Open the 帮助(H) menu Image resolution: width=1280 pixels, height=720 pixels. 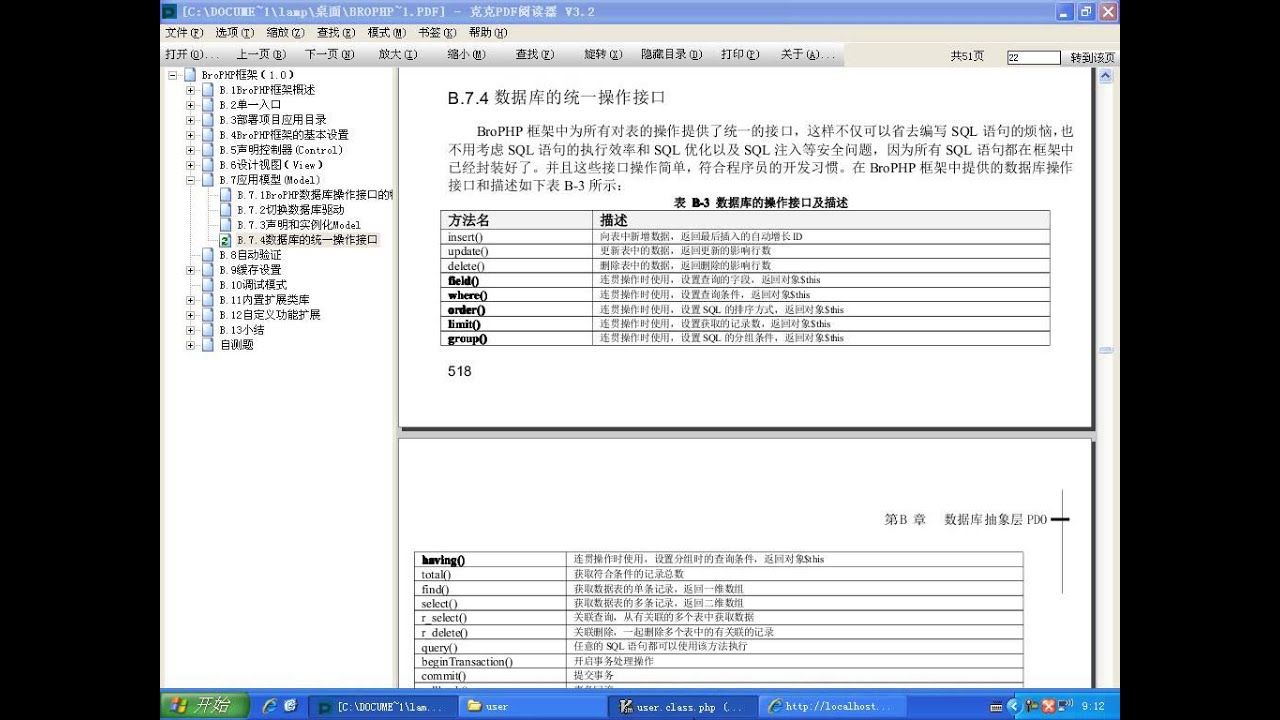coord(488,33)
